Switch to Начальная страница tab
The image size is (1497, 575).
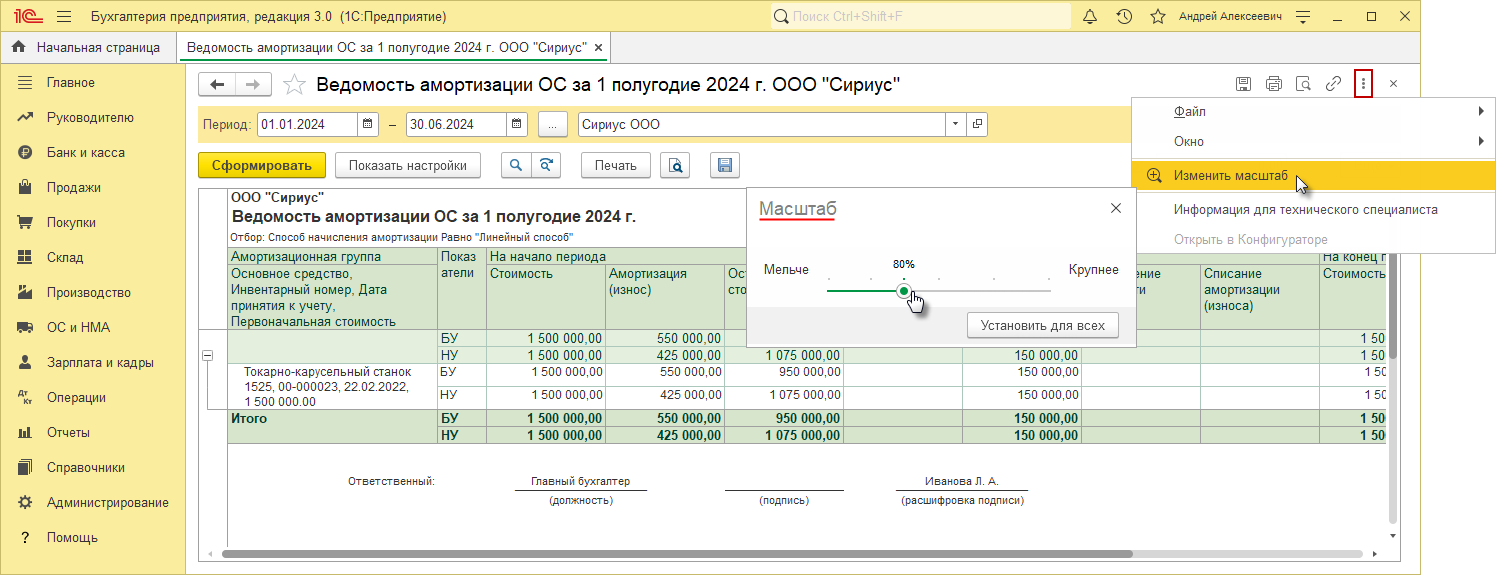(88, 47)
